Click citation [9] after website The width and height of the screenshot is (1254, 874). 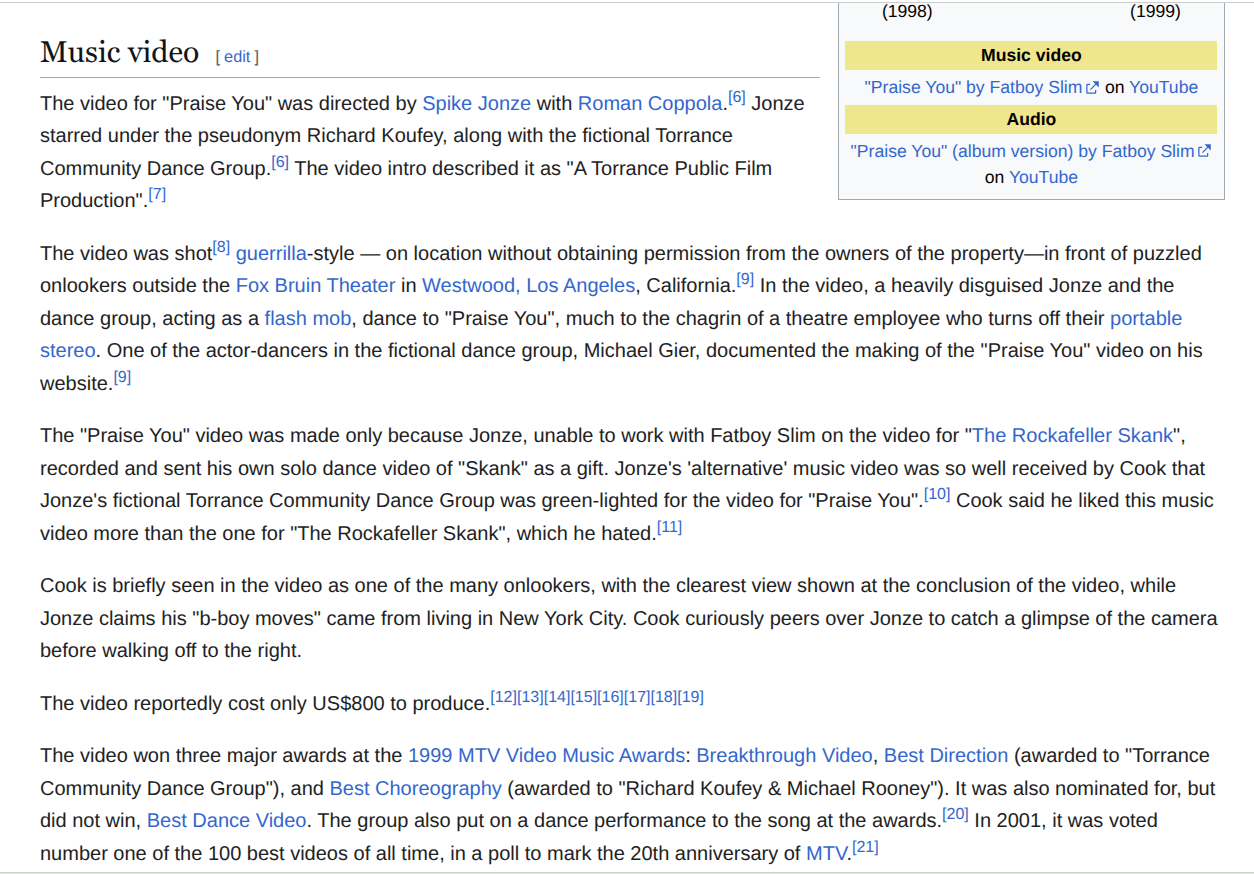(122, 377)
